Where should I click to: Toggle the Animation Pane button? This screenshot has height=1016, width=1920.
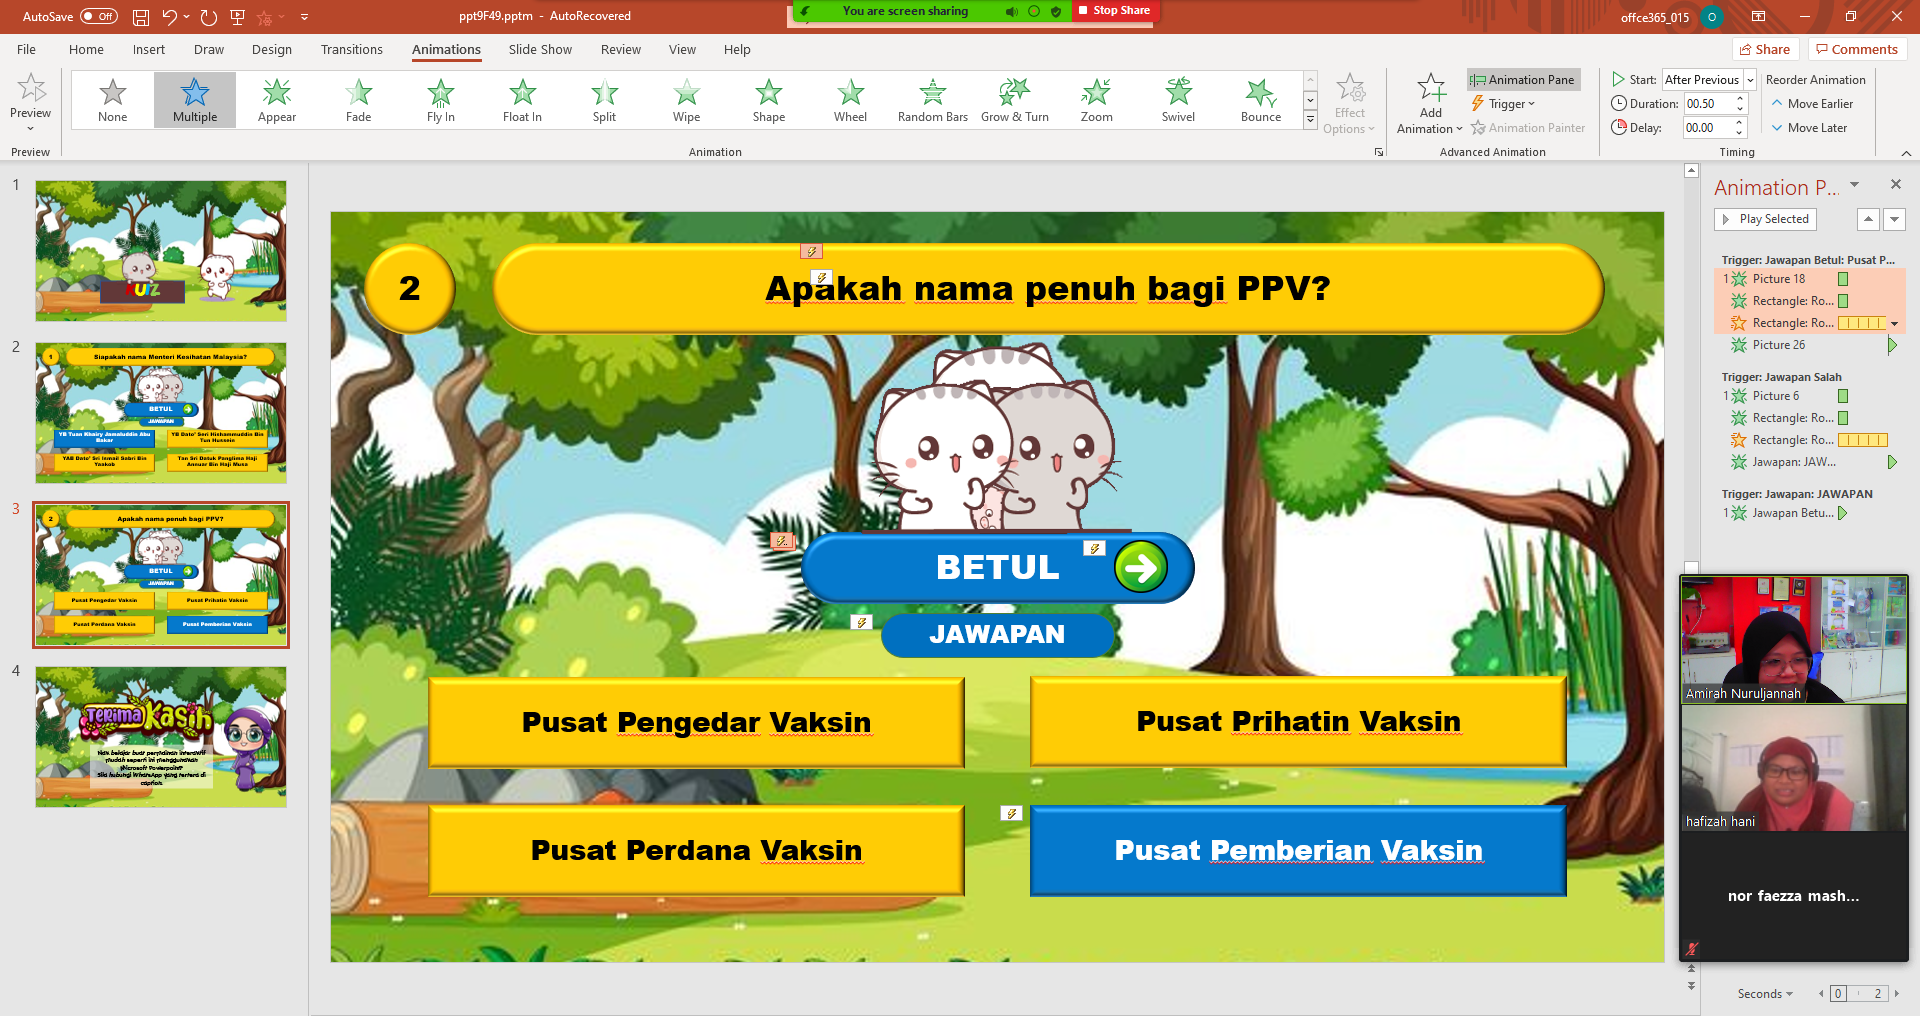1523,80
